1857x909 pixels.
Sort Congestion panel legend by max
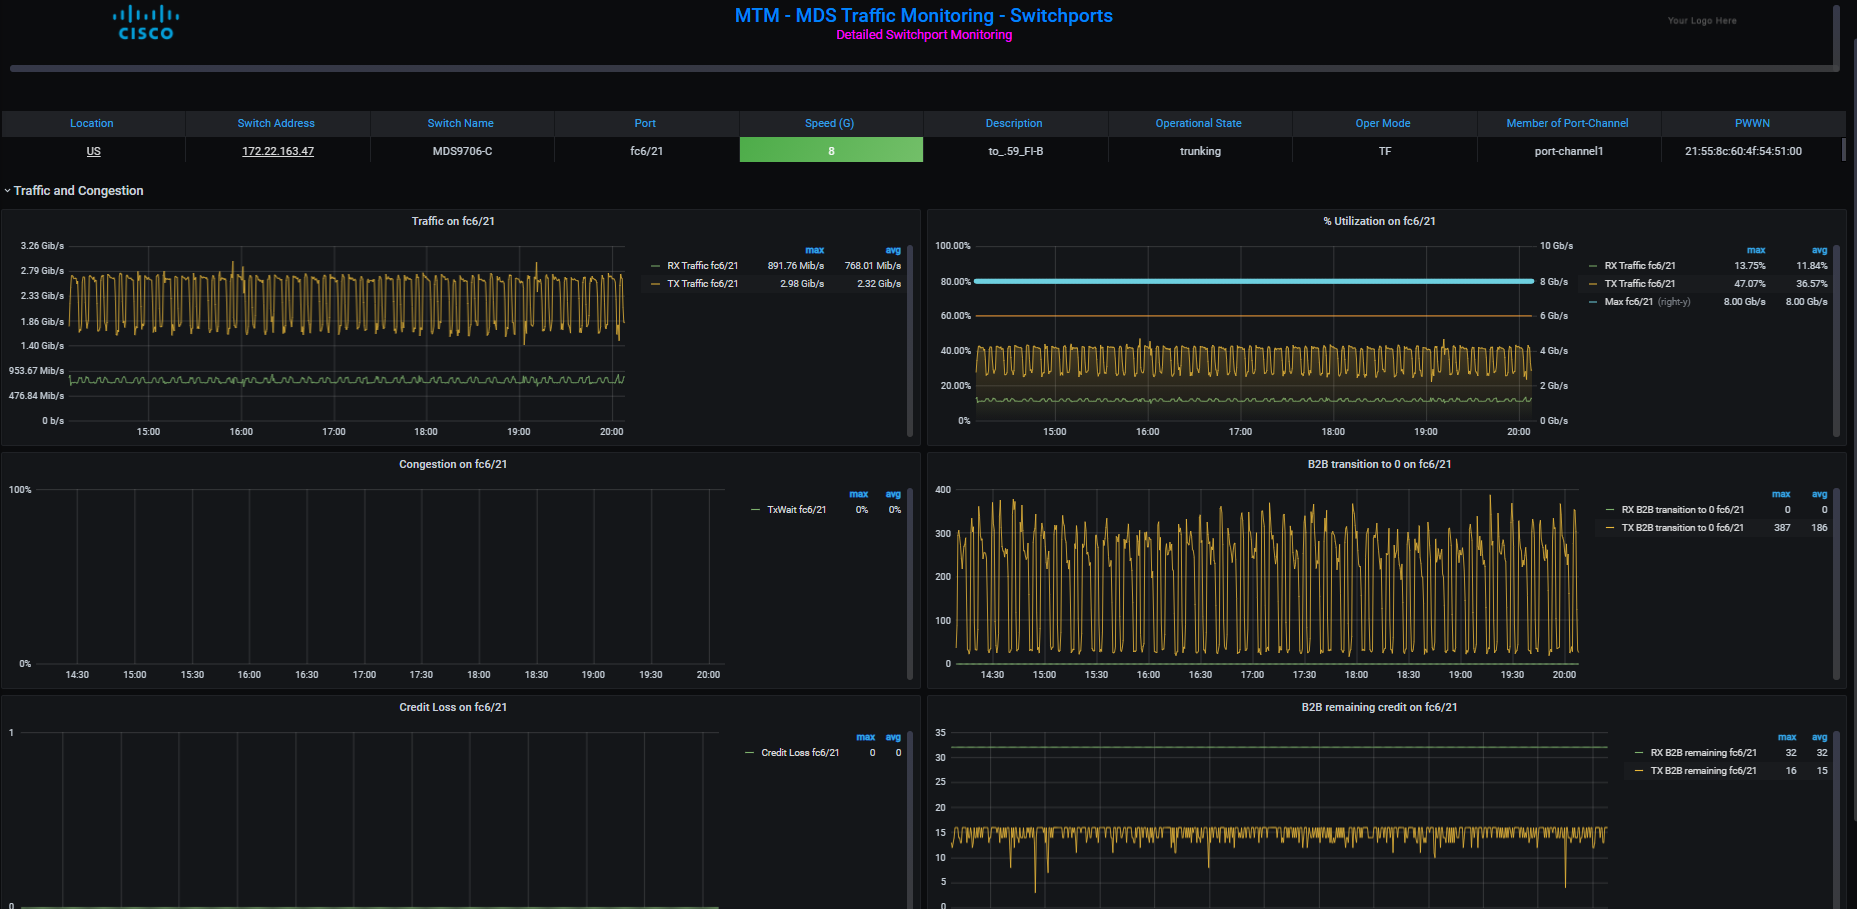(859, 494)
